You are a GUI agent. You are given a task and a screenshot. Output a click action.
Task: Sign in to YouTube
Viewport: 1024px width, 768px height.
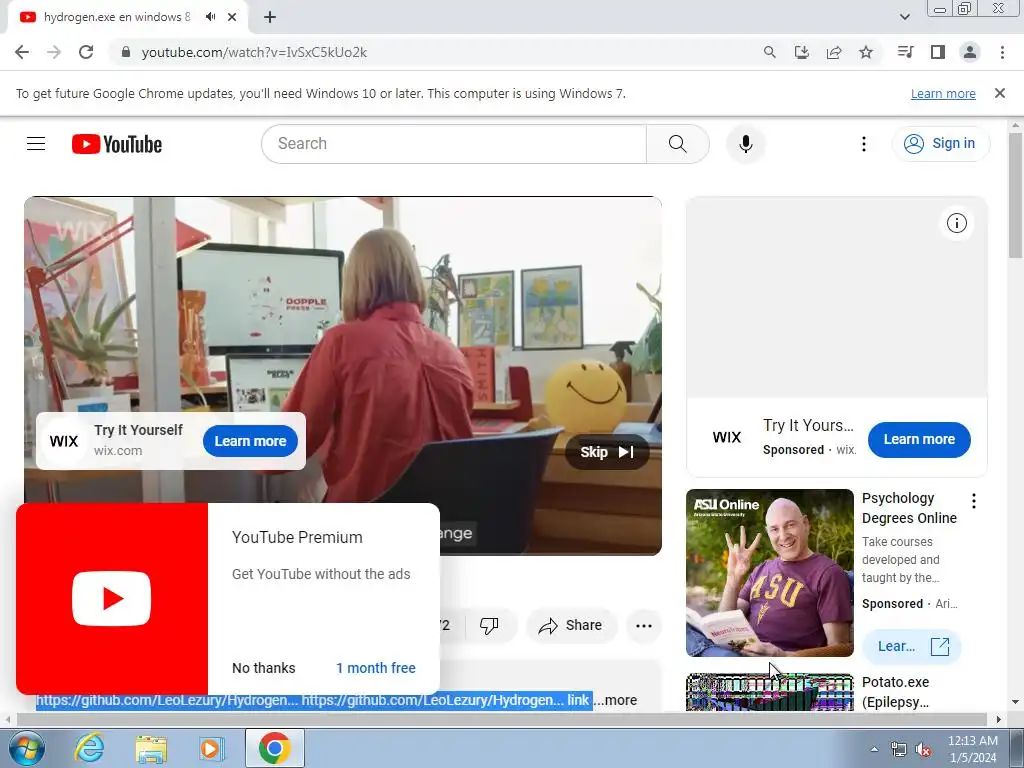[940, 144]
